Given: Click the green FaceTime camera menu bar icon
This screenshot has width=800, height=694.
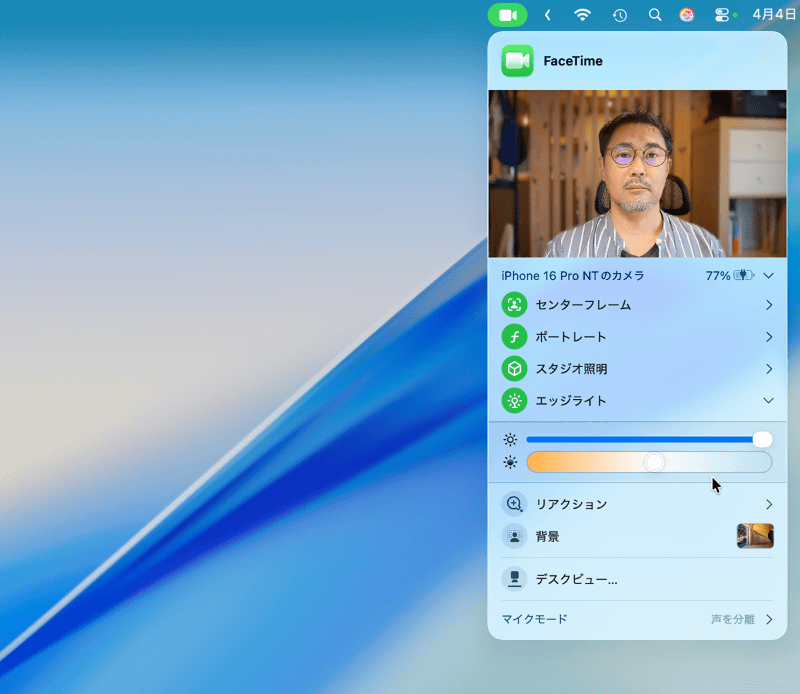Looking at the screenshot, I should pos(507,15).
